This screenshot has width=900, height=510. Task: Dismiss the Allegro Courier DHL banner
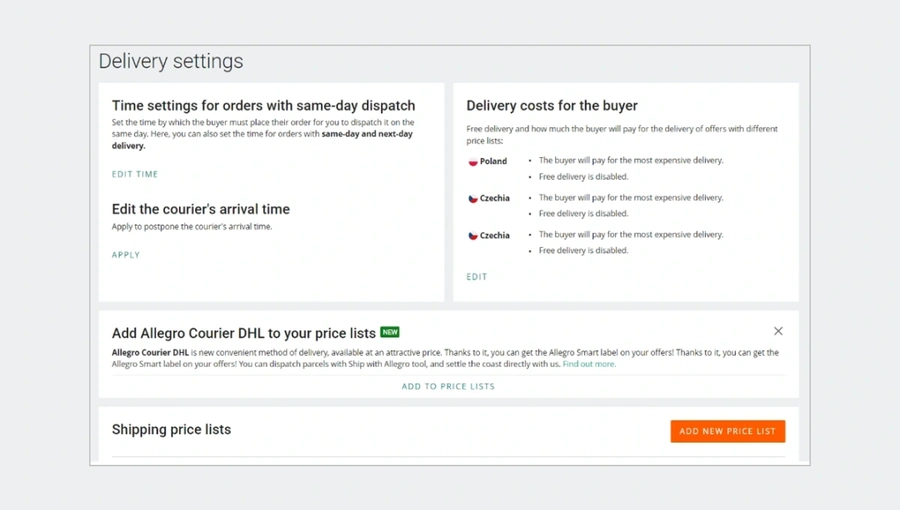pos(778,331)
